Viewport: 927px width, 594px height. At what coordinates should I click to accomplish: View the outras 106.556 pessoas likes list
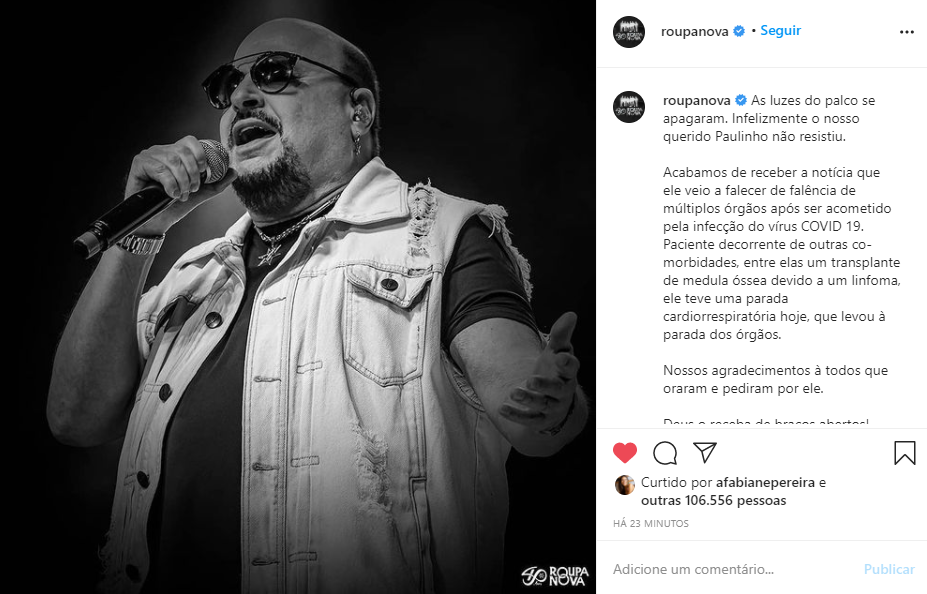[x=714, y=501]
